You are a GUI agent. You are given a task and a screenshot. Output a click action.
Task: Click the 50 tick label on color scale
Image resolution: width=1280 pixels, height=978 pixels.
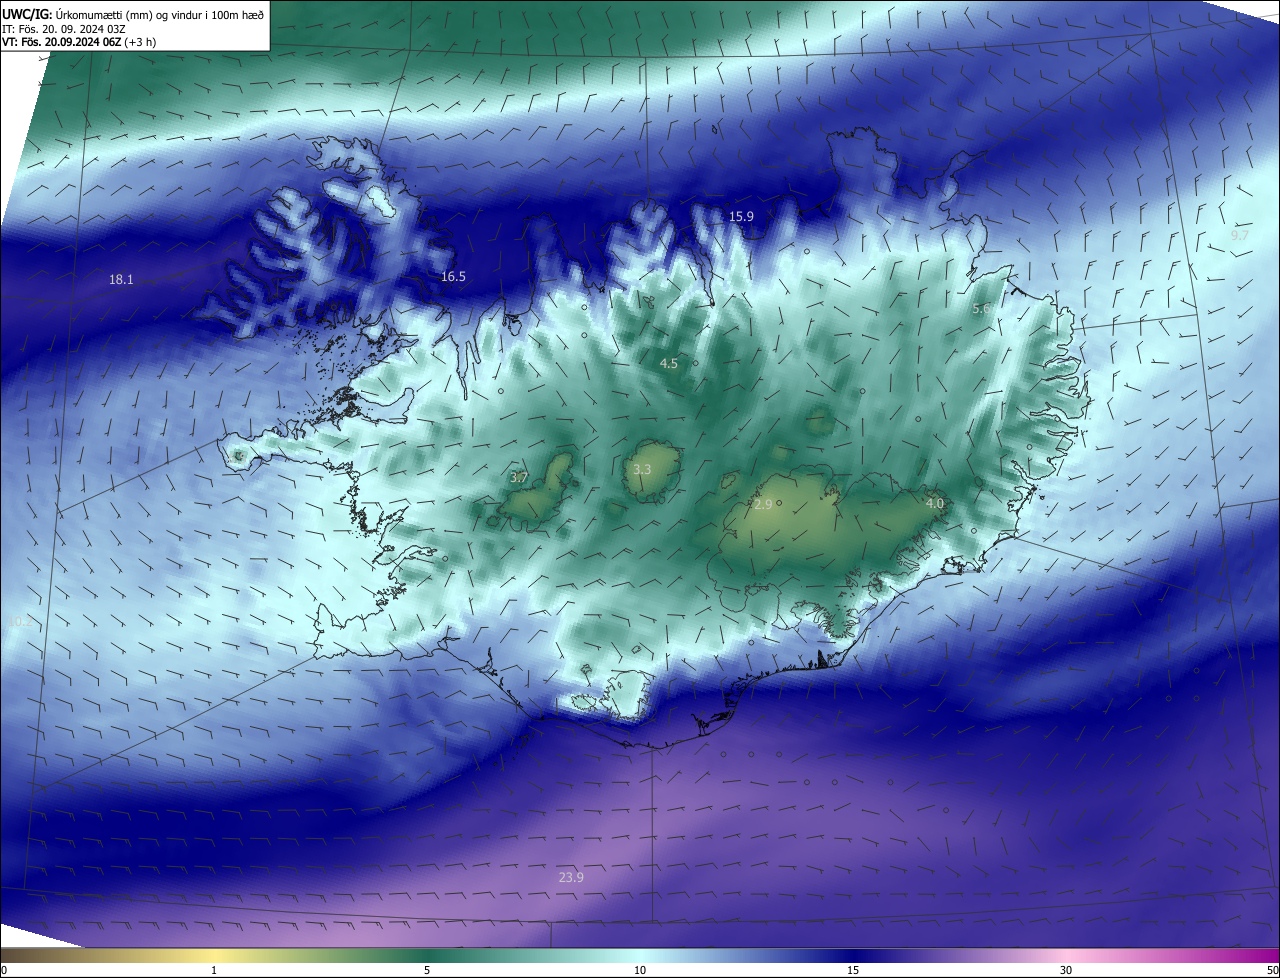click(1272, 970)
